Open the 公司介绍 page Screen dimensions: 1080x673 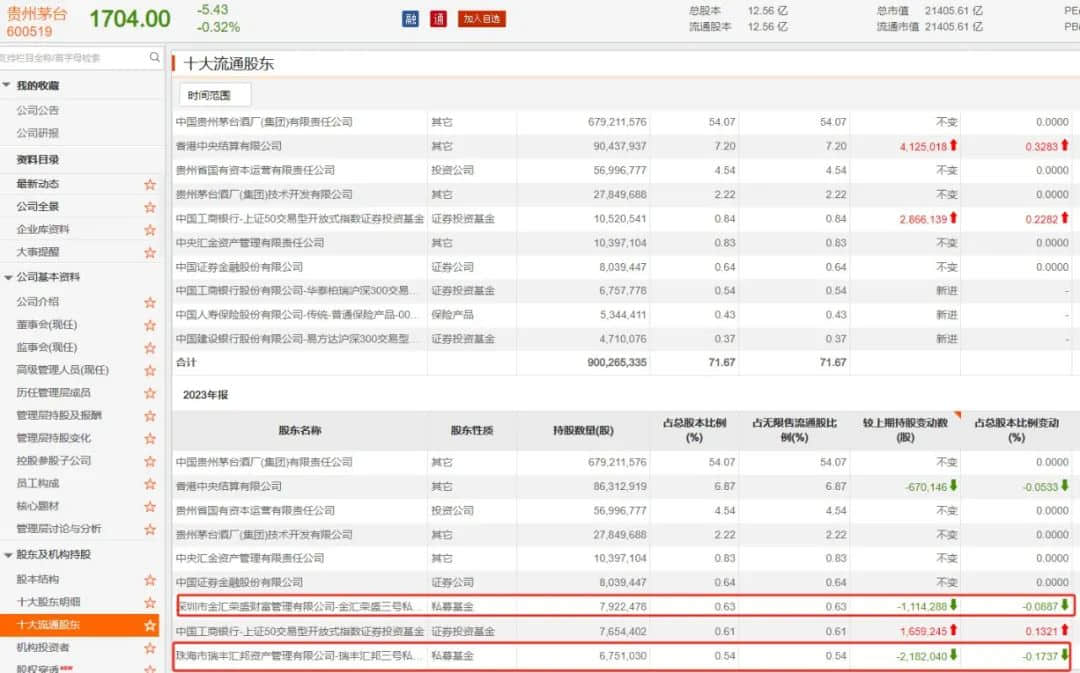pyautogui.click(x=38, y=302)
